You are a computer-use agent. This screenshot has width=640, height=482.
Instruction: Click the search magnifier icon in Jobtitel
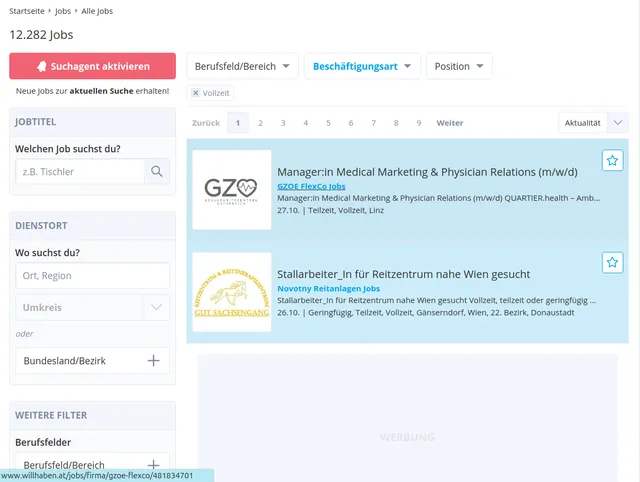coord(157,172)
